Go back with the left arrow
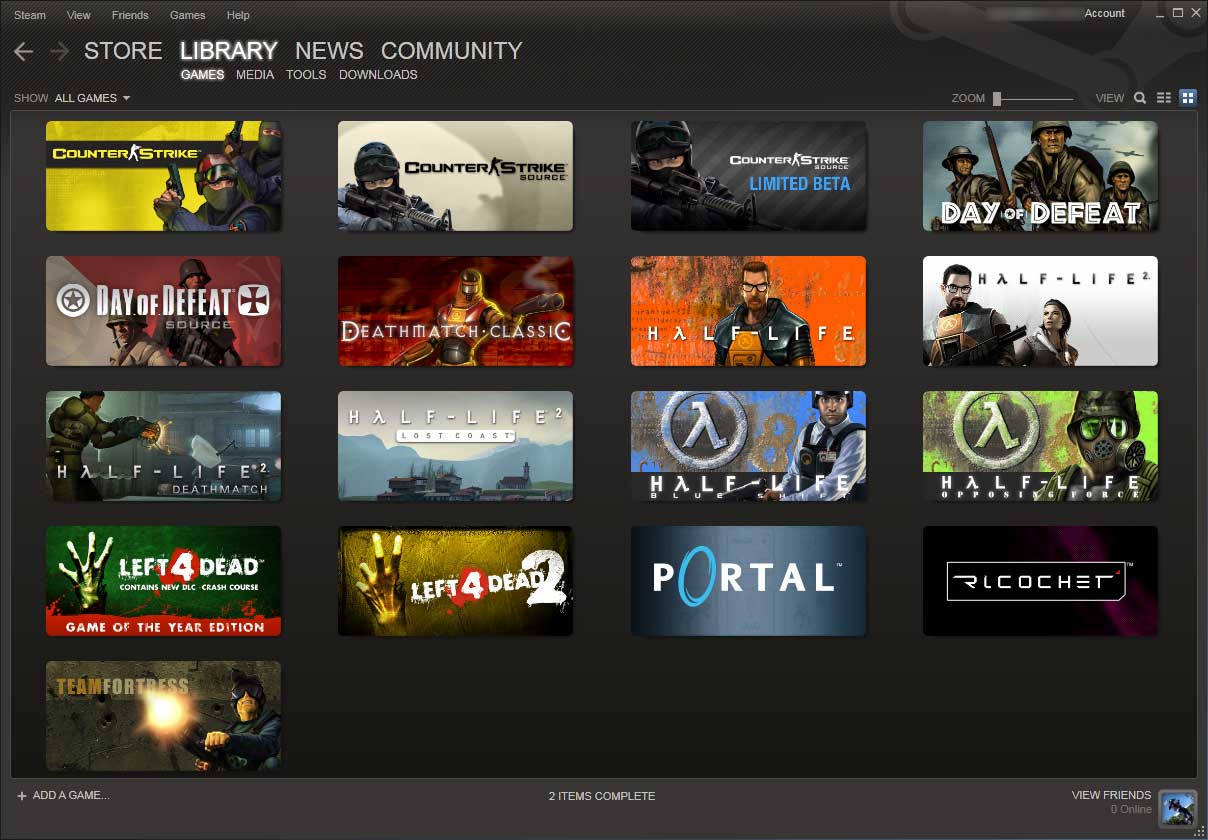 [x=24, y=51]
